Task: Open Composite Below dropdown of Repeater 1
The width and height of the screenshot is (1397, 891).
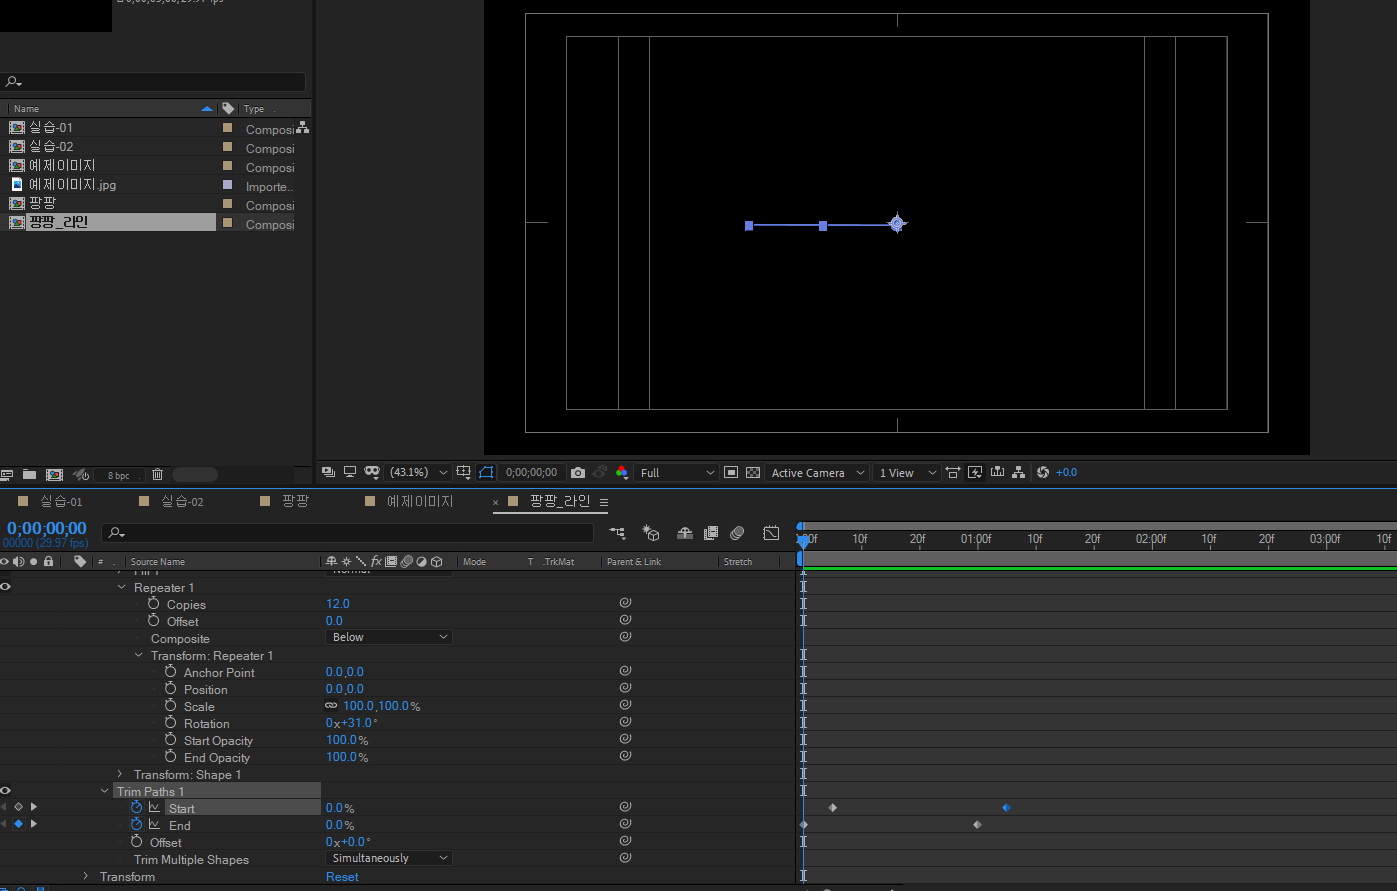Action: [389, 637]
